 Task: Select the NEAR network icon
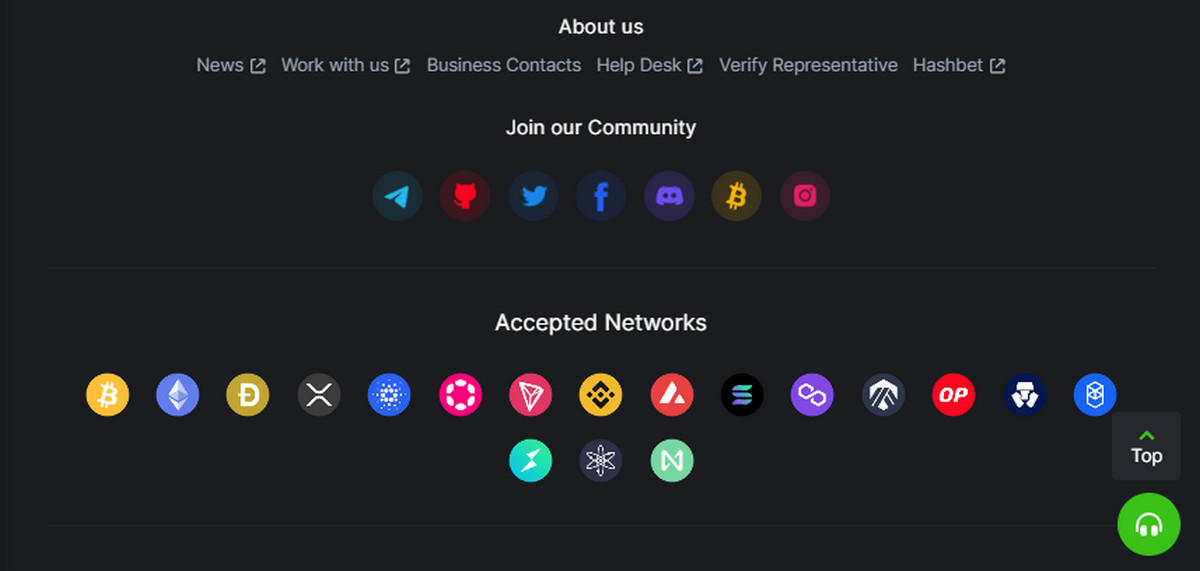pos(672,461)
